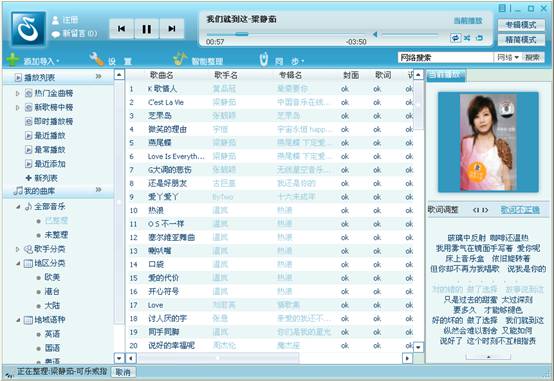Collapse the 播放列表 section chevron
This screenshot has width=554, height=381.
point(99,76)
